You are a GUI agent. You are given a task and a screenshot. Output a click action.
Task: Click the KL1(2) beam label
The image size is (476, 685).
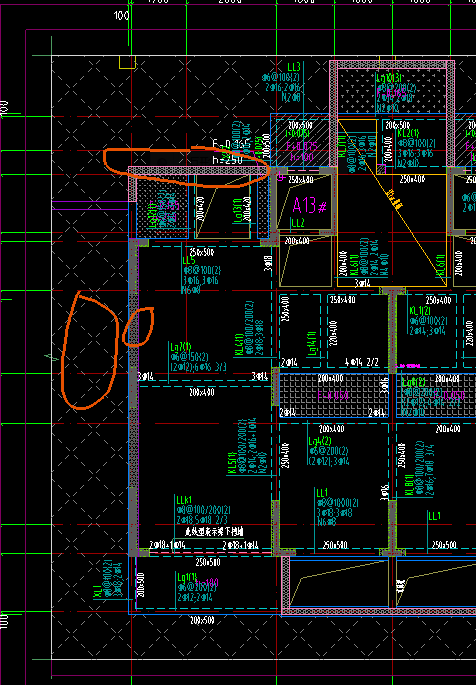(420, 311)
